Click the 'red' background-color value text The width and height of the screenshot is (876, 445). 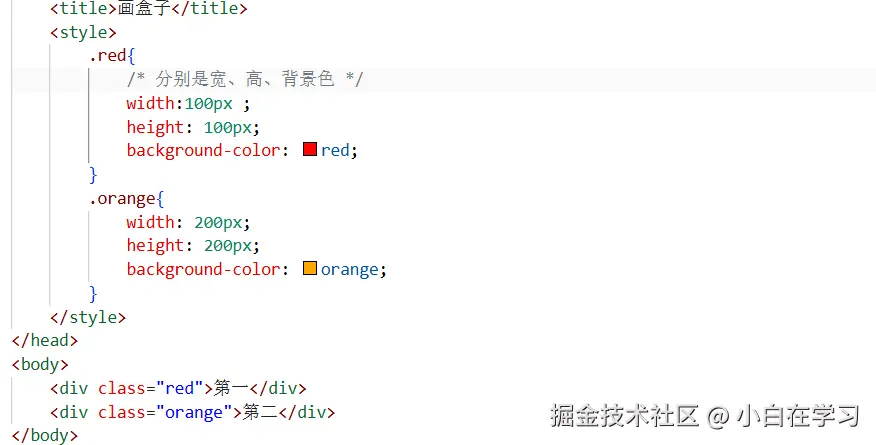[x=335, y=151]
